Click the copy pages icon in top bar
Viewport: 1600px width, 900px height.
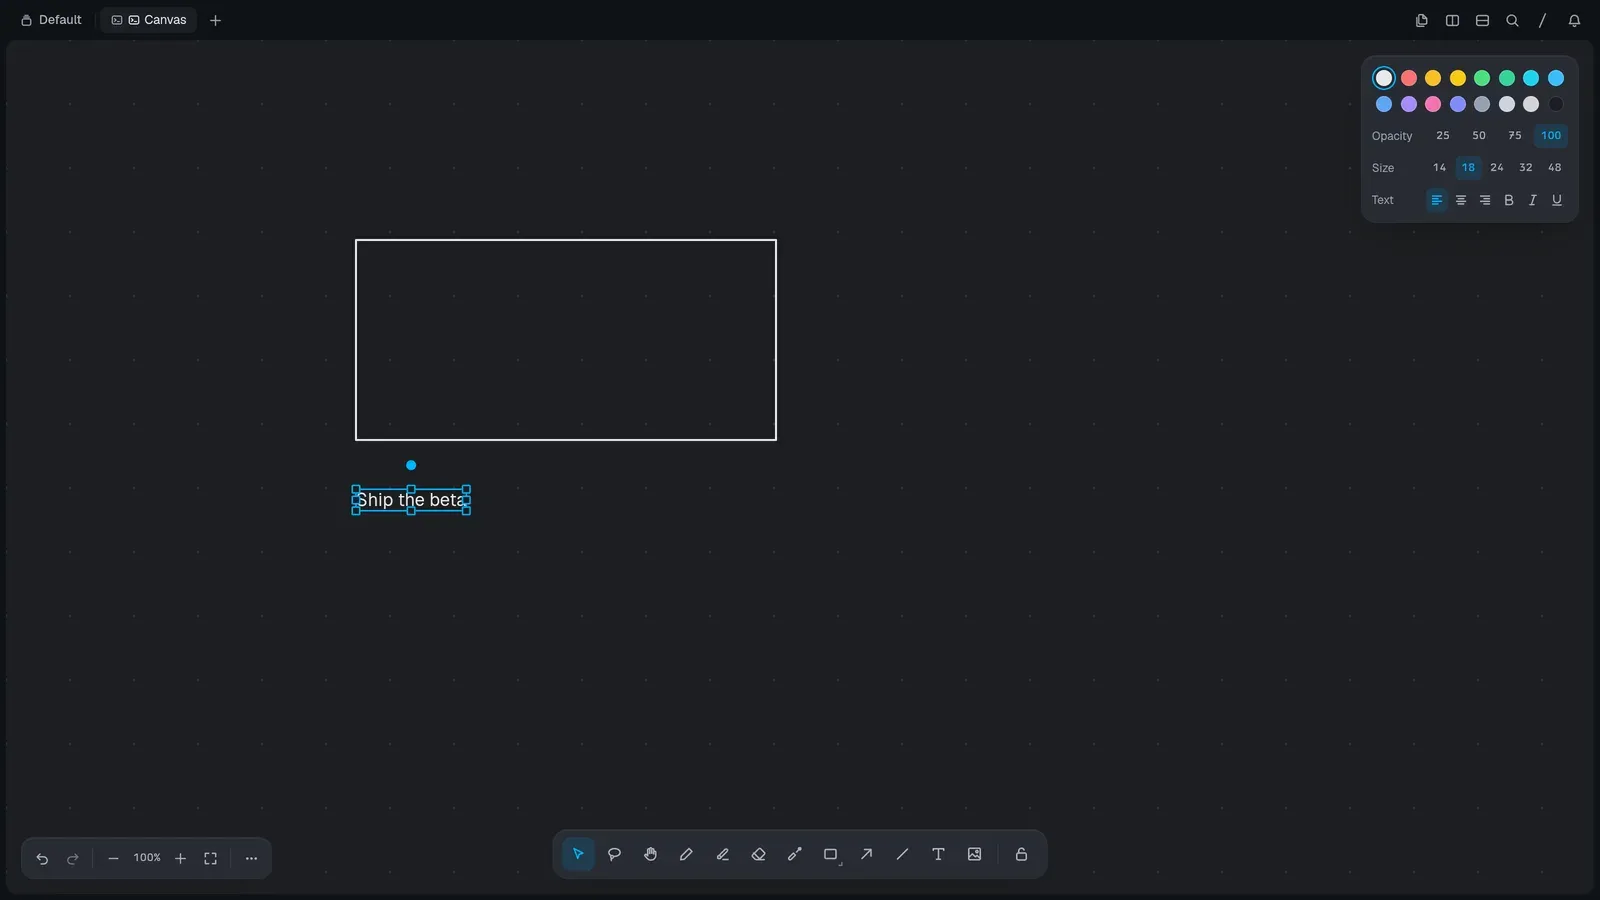click(1421, 20)
